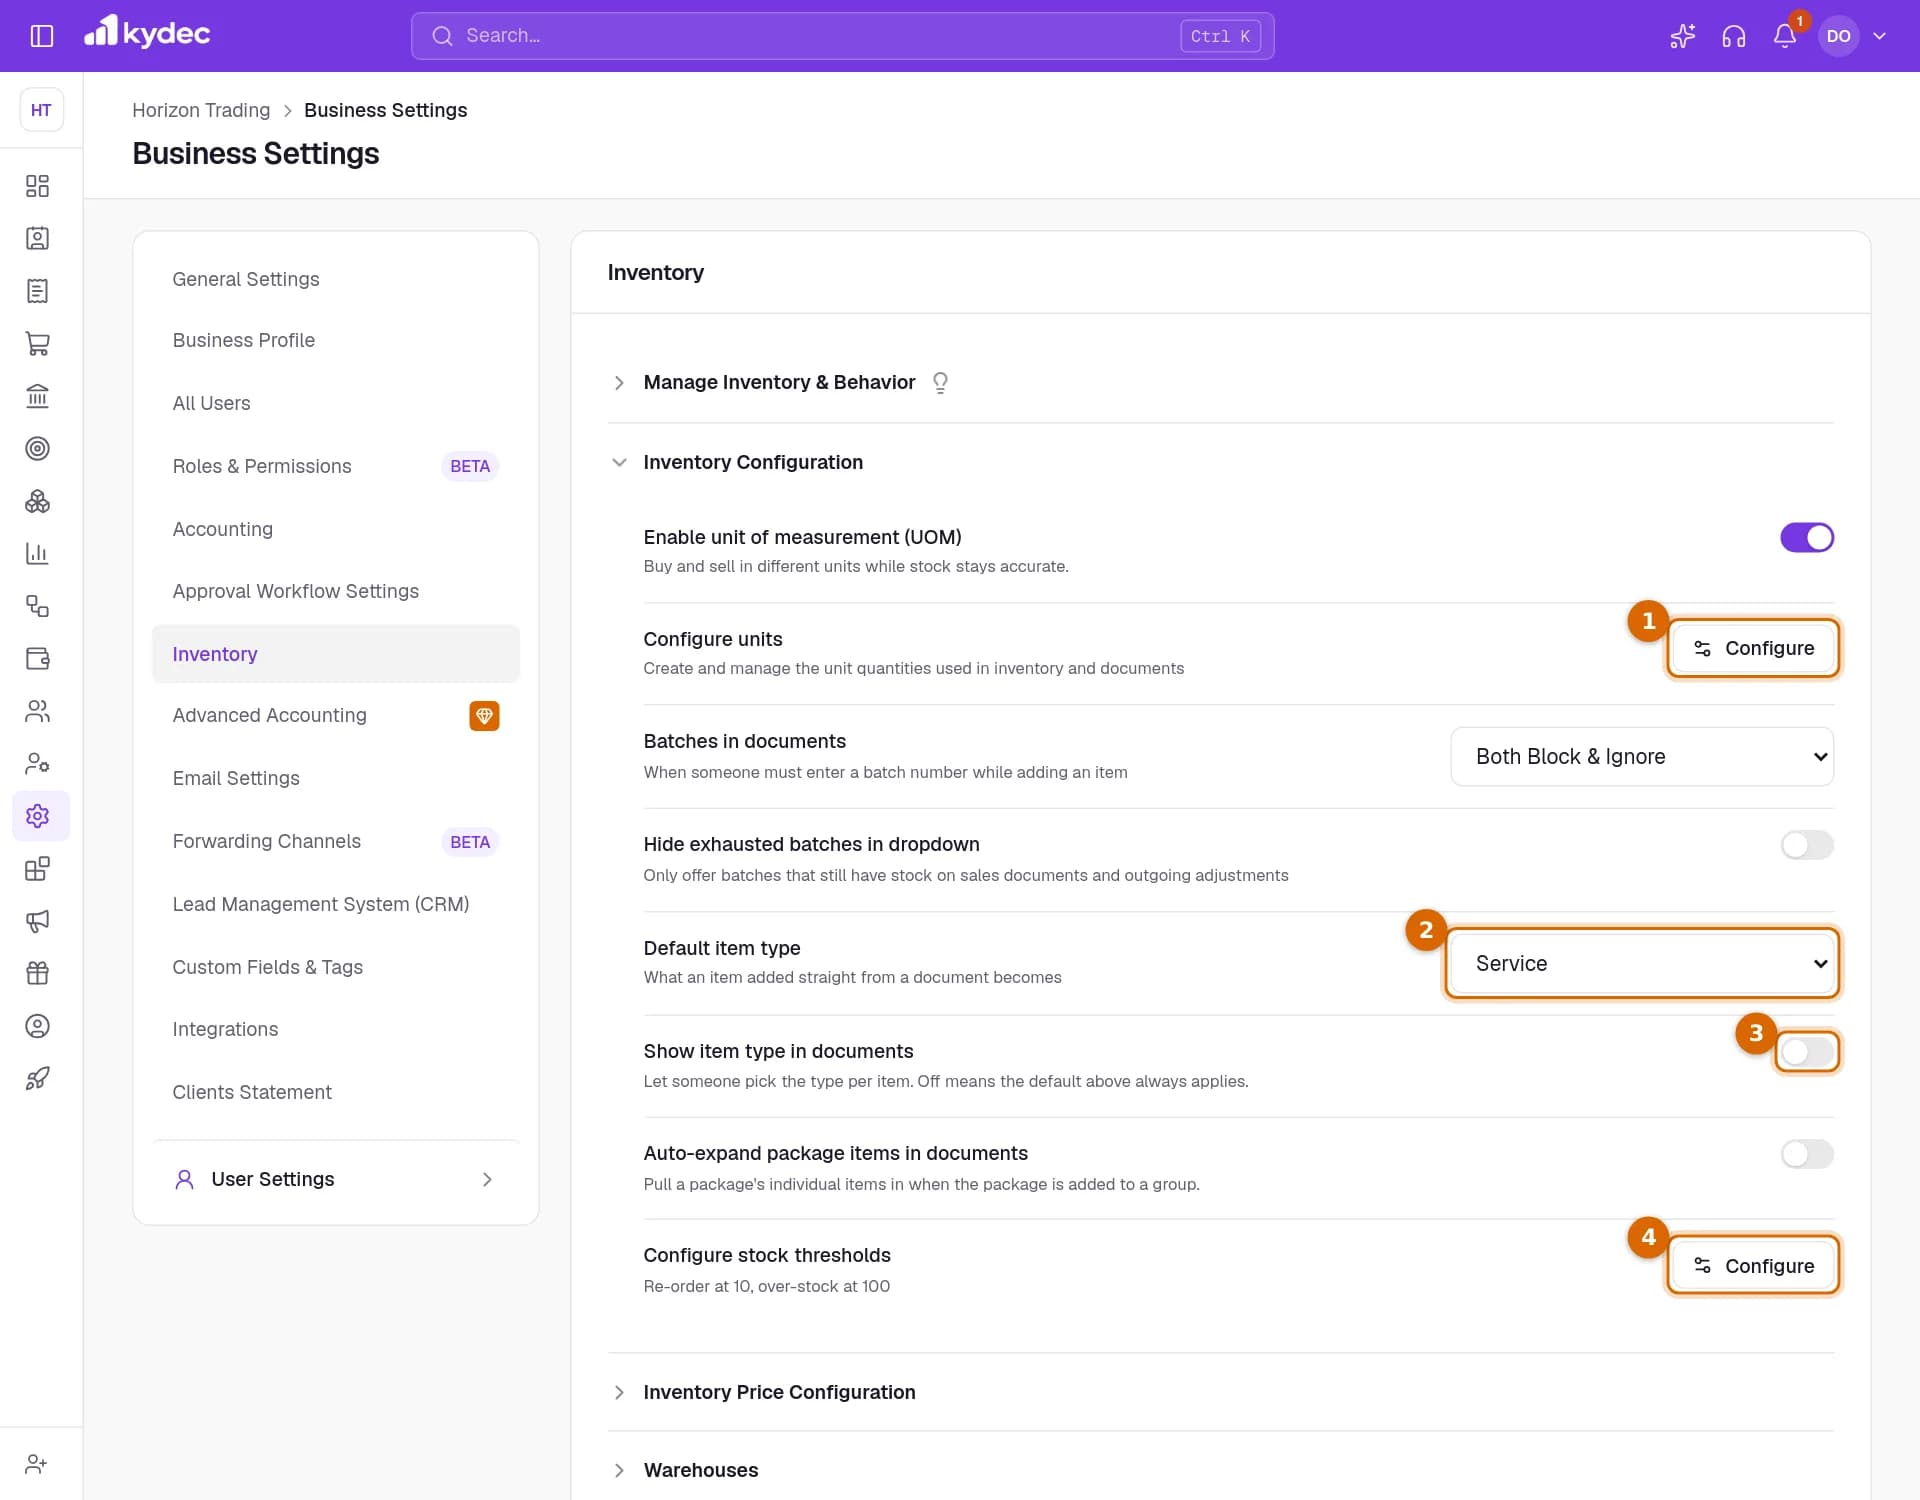Go to Horizon Trading breadcrumb
The image size is (1920, 1500).
pos(201,110)
